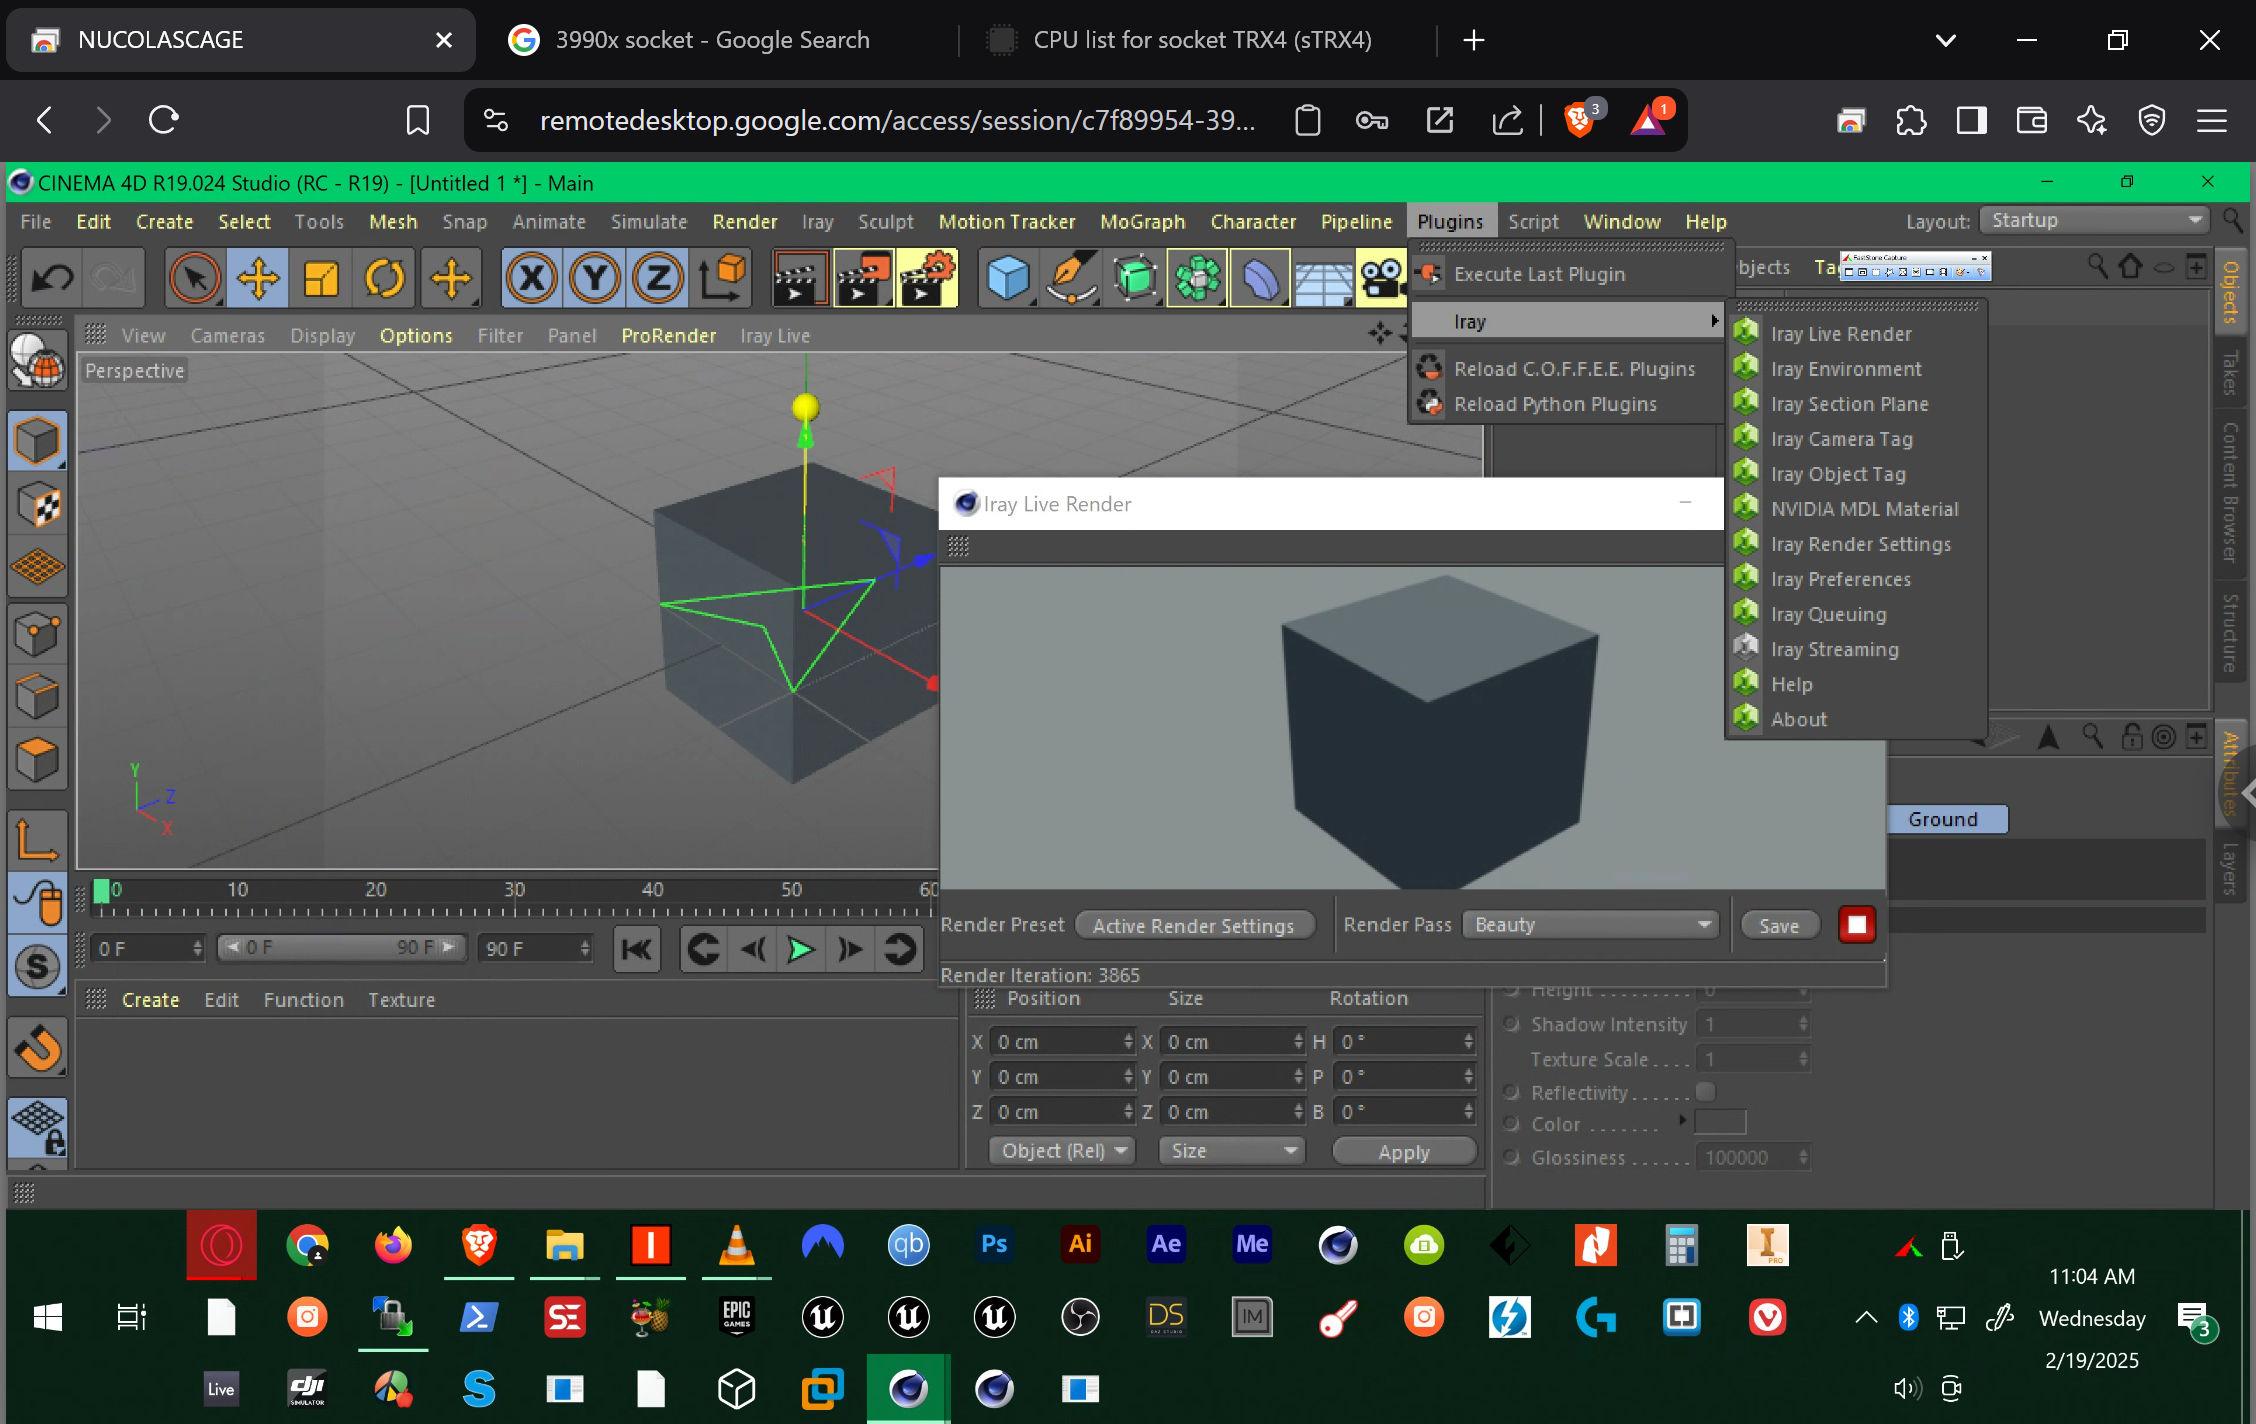The width and height of the screenshot is (2256, 1424).
Task: Activate the Scale tool
Action: (321, 277)
